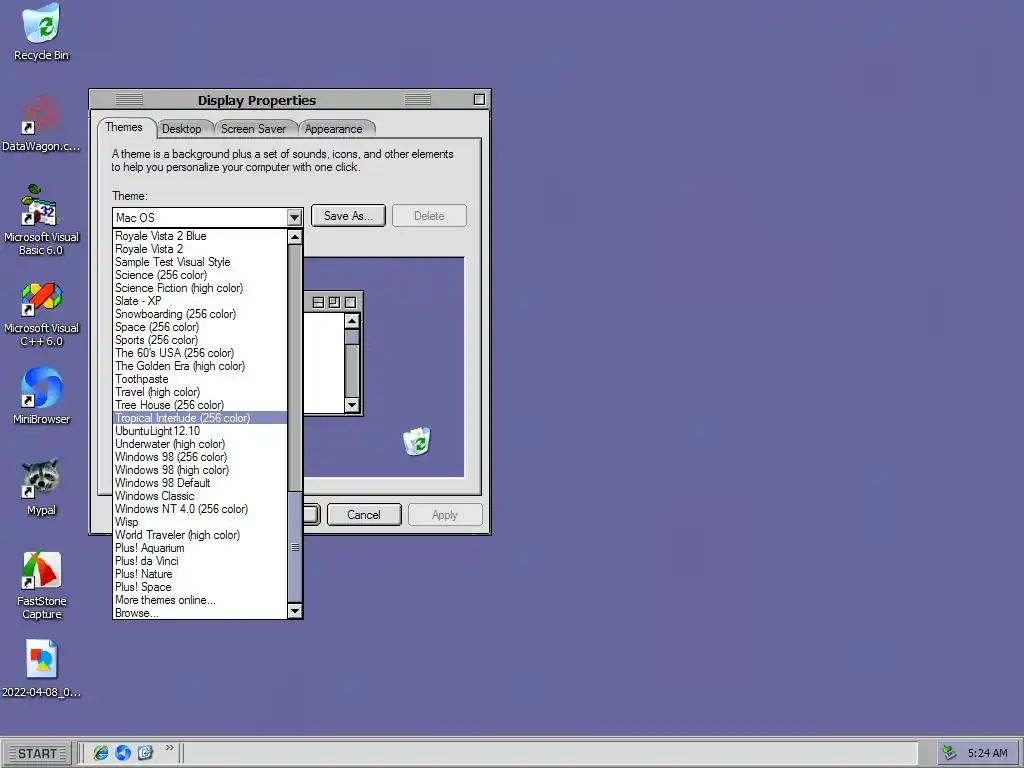The height and width of the screenshot is (768, 1024).
Task: Click the preview window collapse icon
Action: click(319, 302)
